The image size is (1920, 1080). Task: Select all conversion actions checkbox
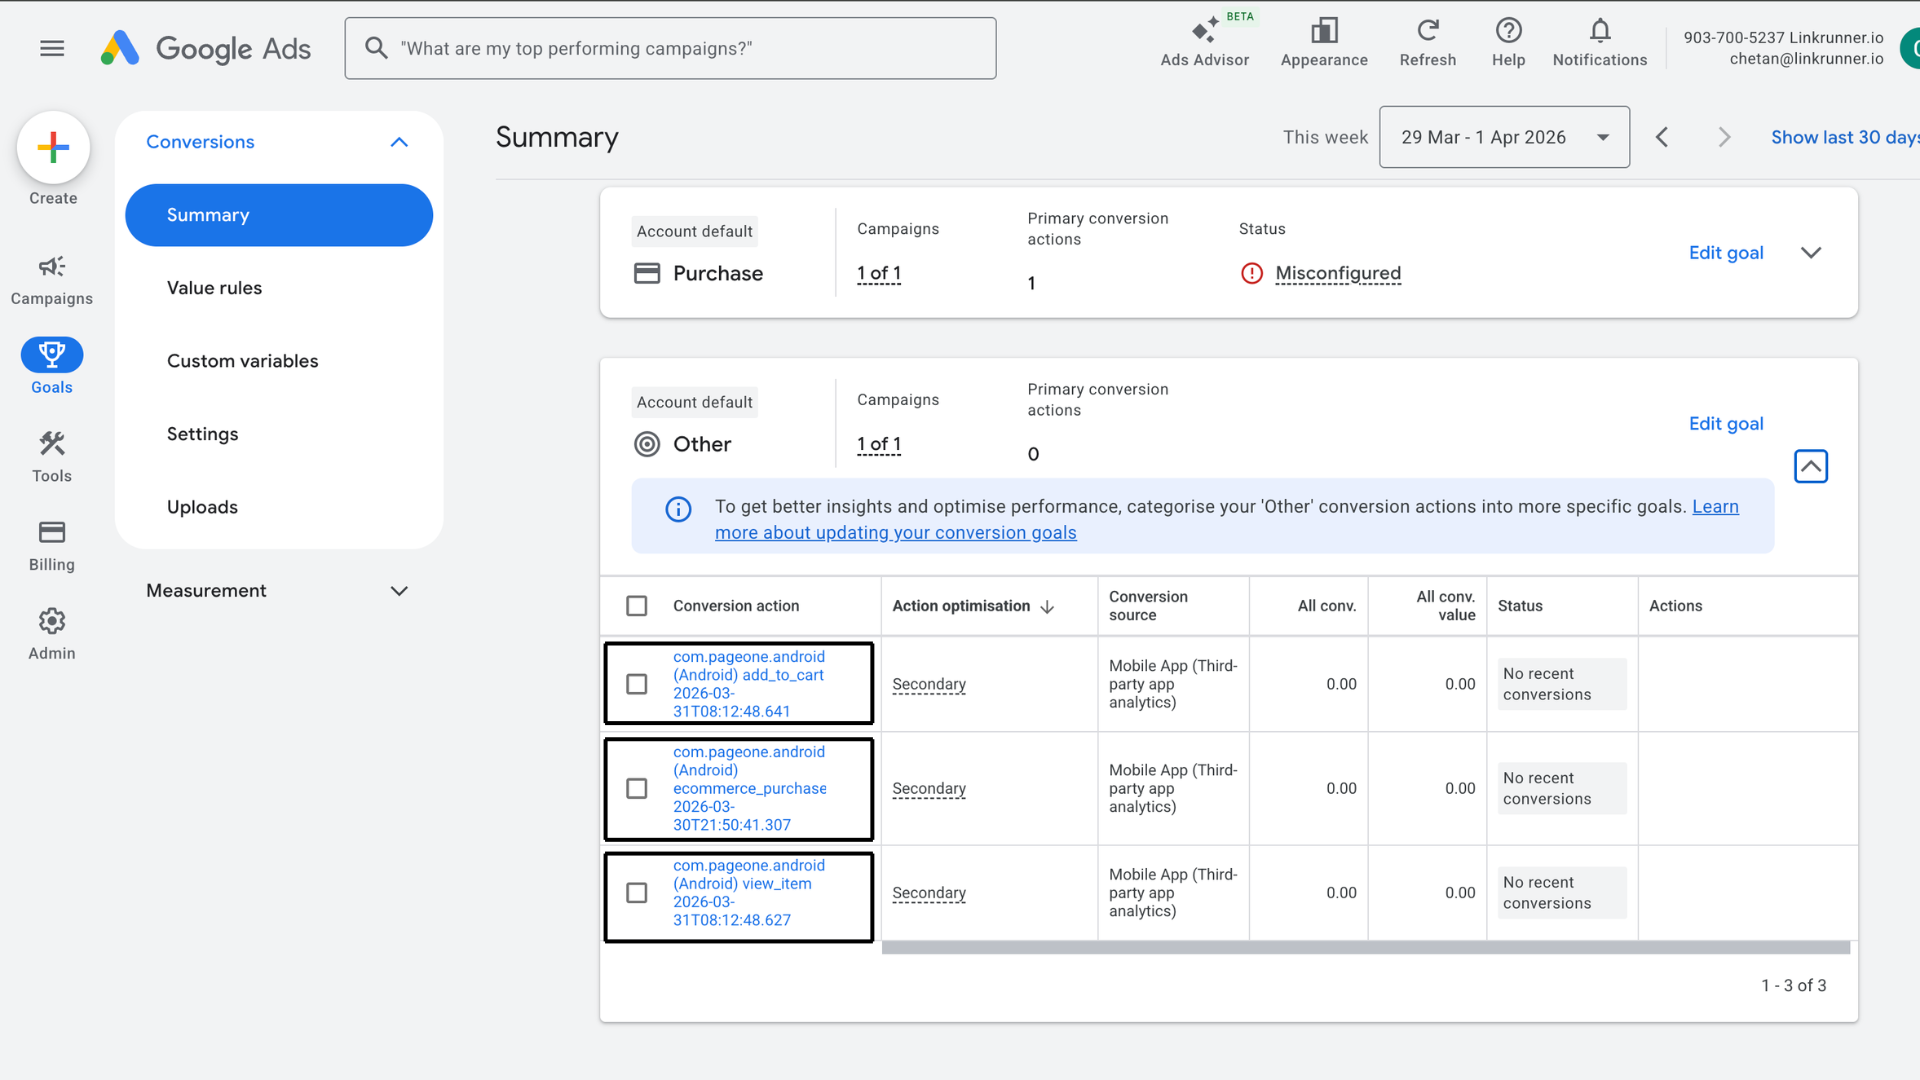click(636, 606)
